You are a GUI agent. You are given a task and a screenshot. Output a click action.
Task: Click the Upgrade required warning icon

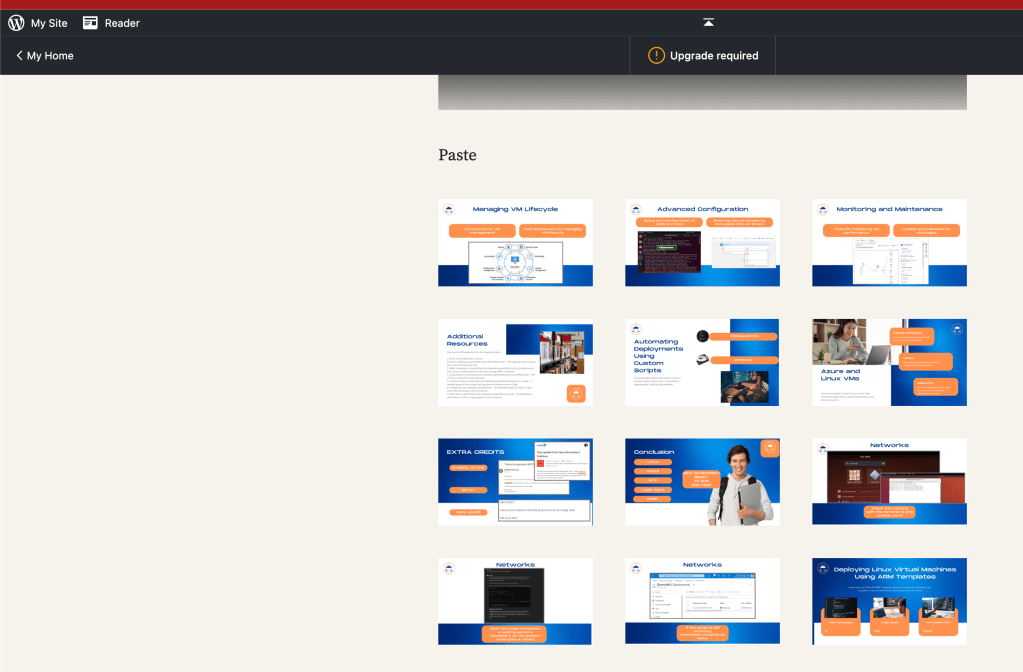click(656, 55)
